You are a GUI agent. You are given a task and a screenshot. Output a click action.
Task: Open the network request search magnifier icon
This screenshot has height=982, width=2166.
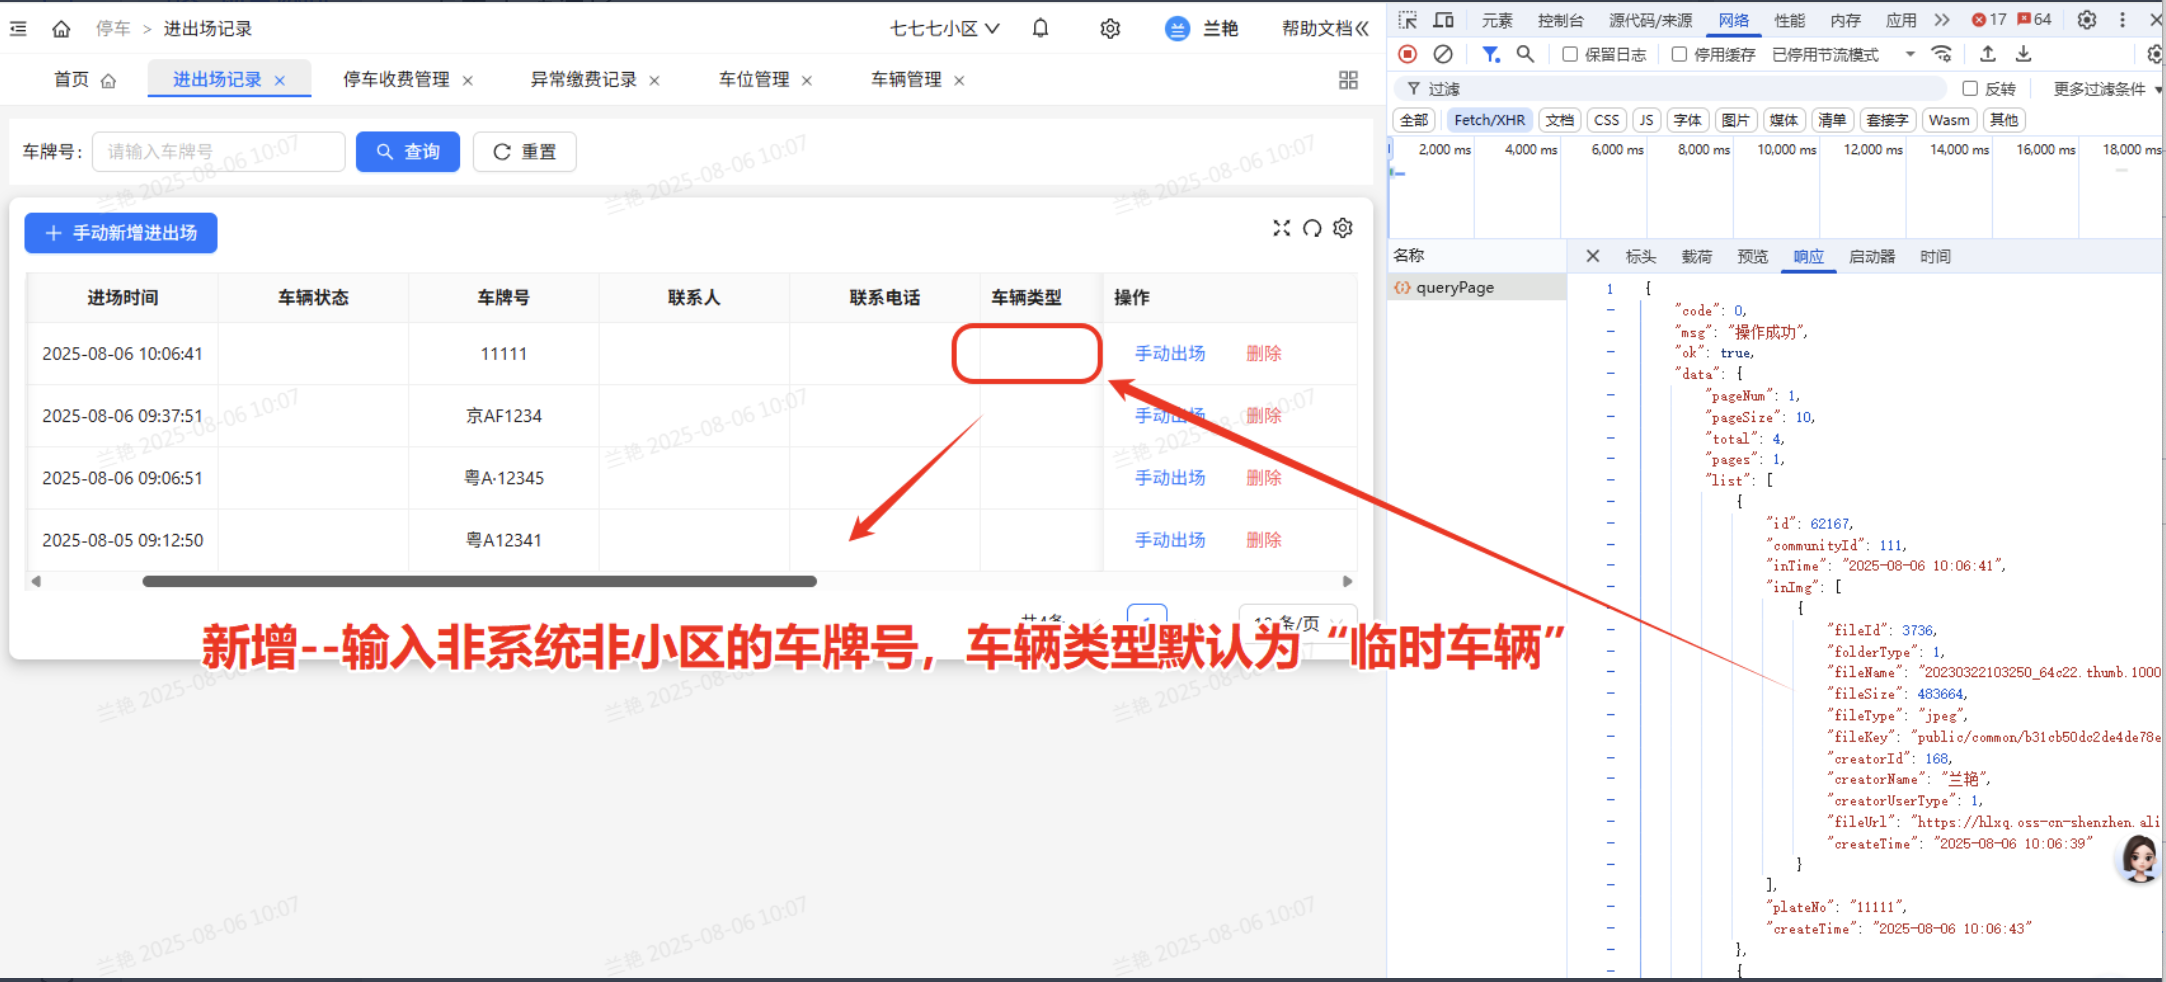pyautogui.click(x=1525, y=54)
